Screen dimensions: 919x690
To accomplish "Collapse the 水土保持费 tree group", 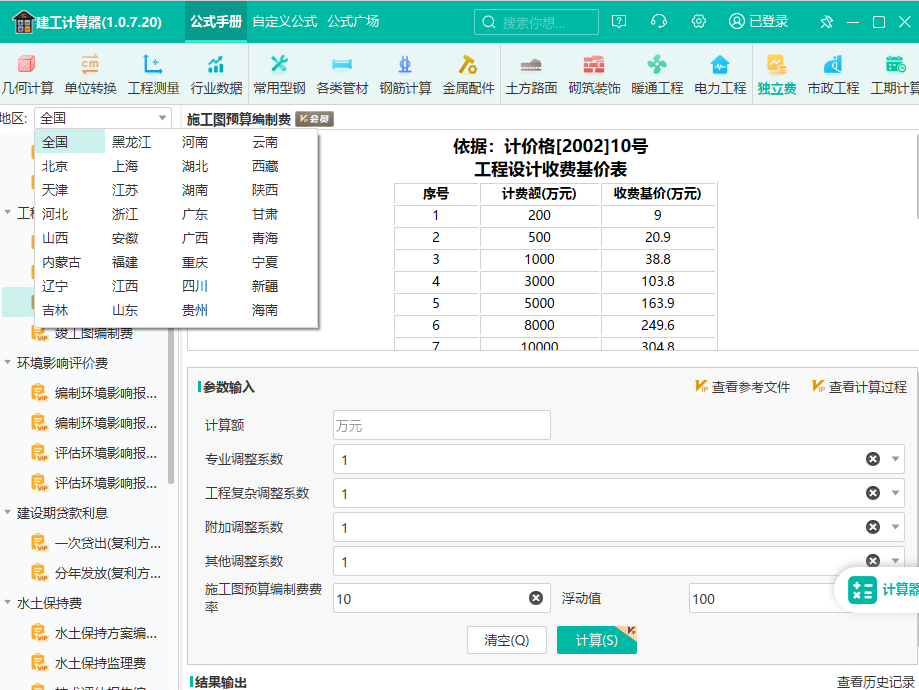I will point(8,603).
